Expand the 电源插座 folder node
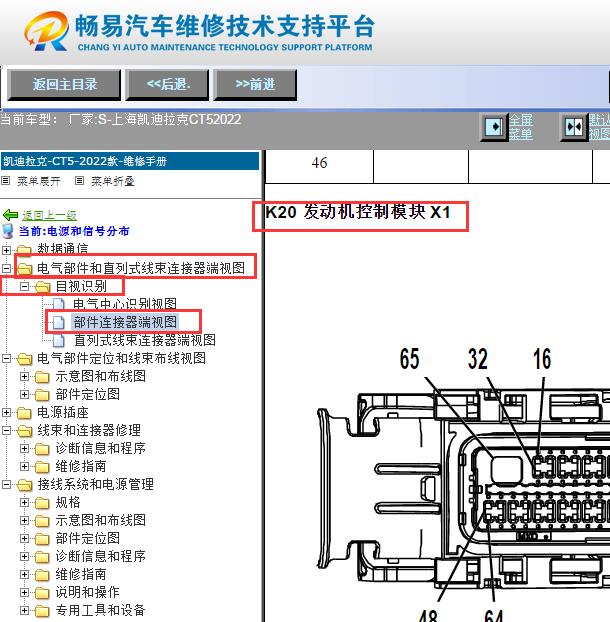The width and height of the screenshot is (610, 622). [6, 412]
